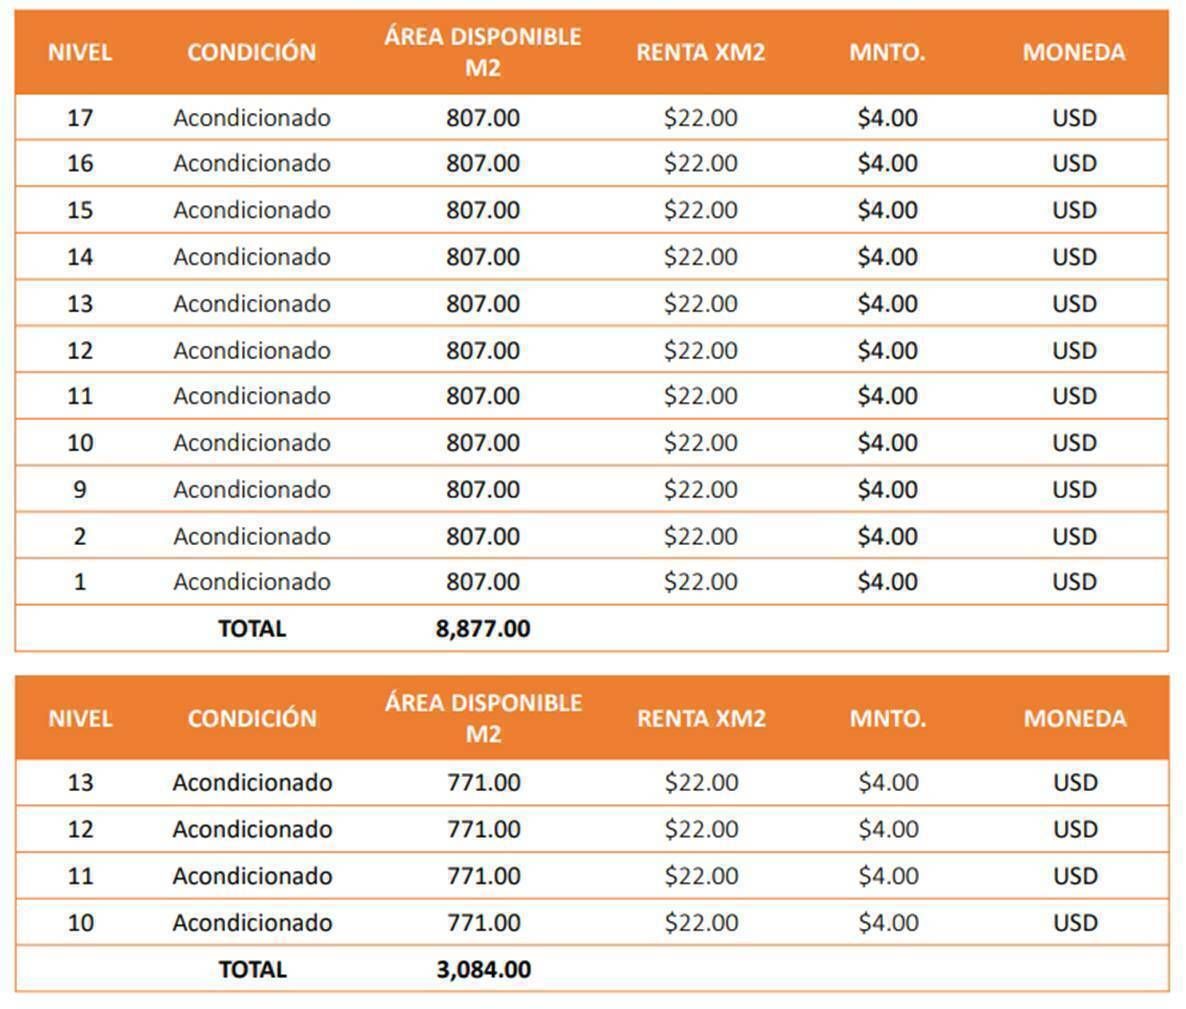Select level 16 row's Acondicionado cell
The width and height of the screenshot is (1186, 1009).
(252, 163)
